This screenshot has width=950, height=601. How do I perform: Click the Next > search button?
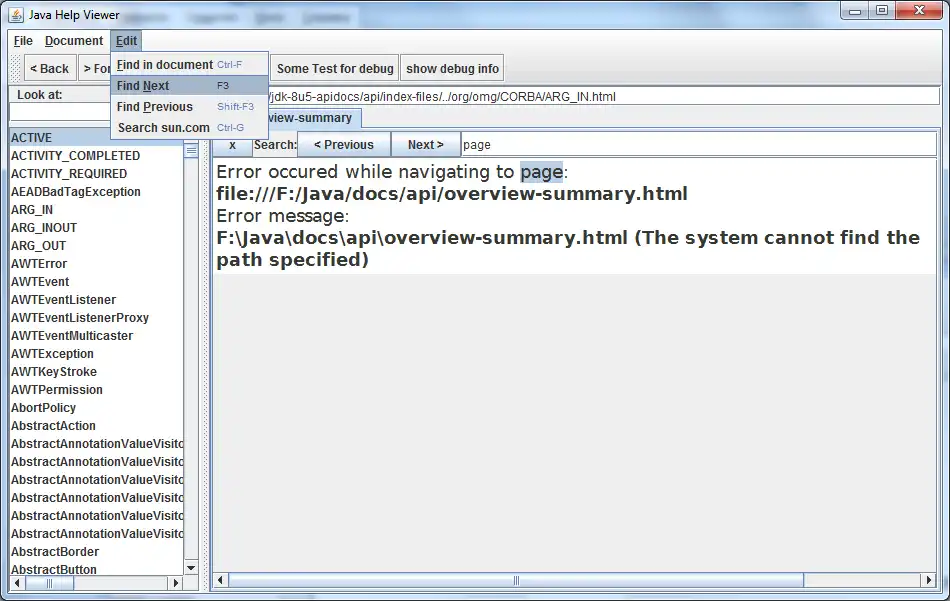pyautogui.click(x=425, y=145)
